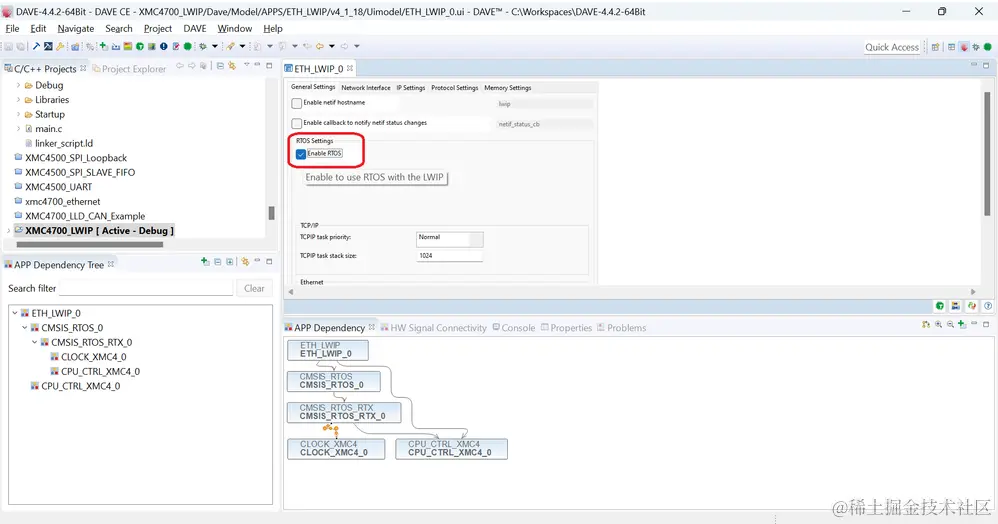
Task: Collapse CMSIS_RTOS_RTX_0 tree node
Action: [x=34, y=342]
